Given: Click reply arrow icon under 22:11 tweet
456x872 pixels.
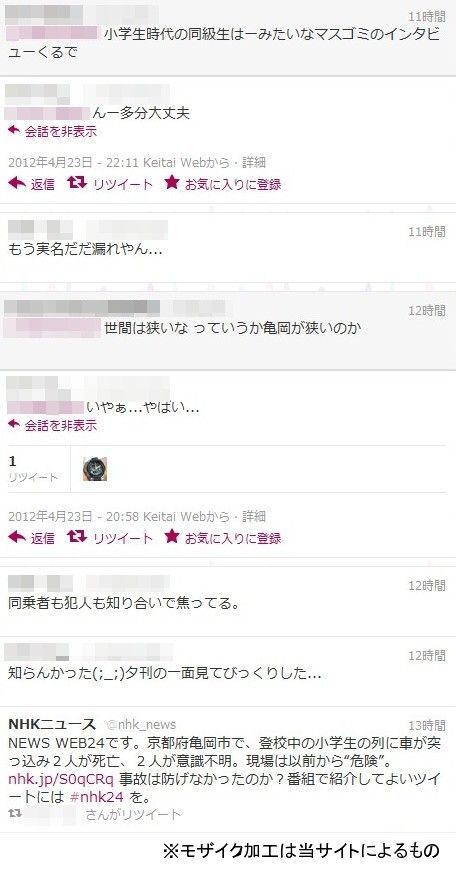Looking at the screenshot, I should 17,183.
